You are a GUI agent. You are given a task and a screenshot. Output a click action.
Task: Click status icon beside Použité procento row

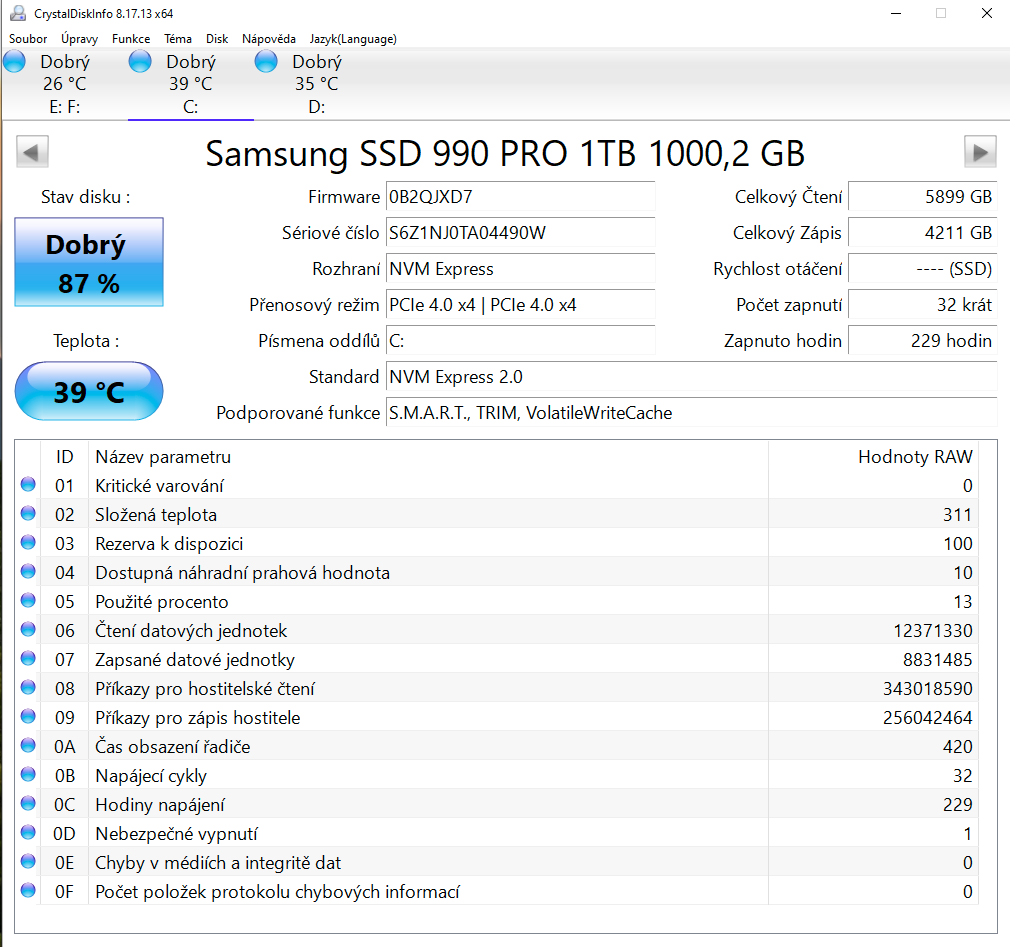click(28, 602)
